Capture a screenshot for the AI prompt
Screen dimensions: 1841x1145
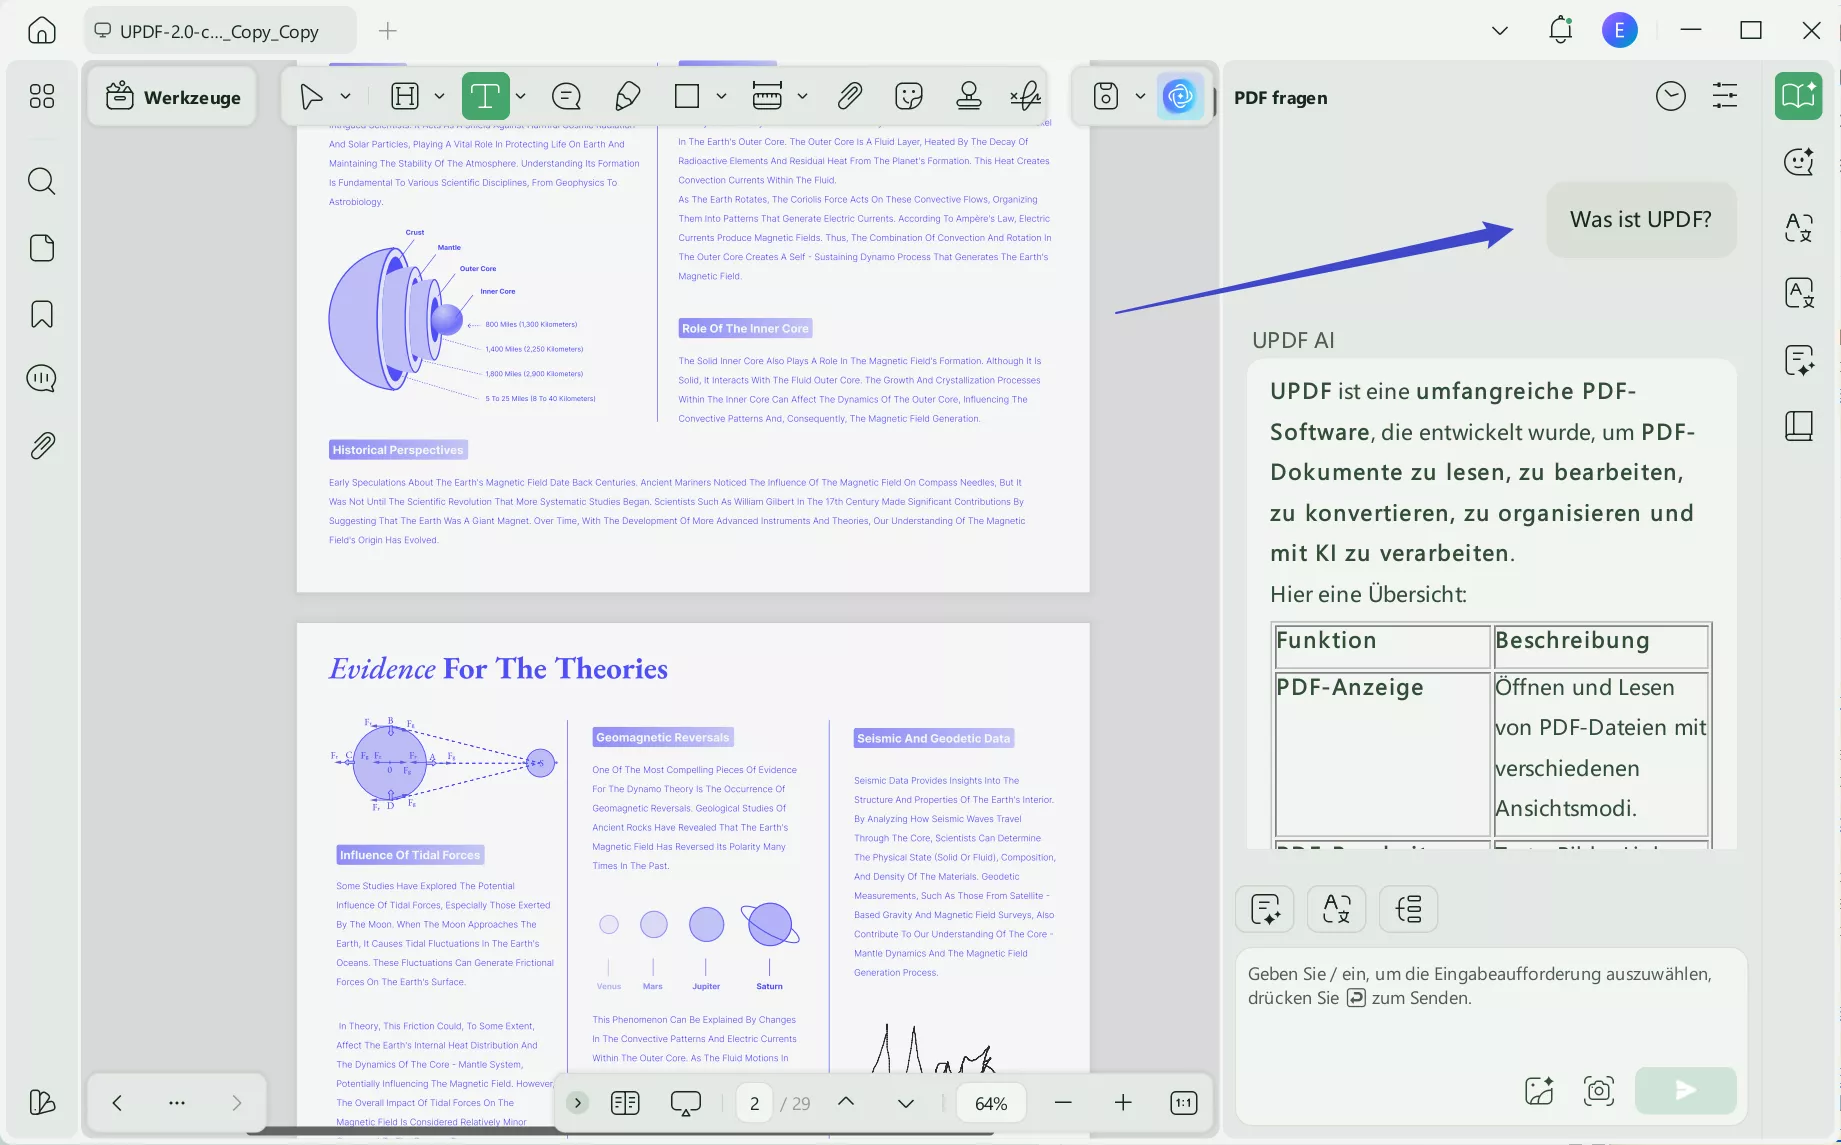[1599, 1090]
